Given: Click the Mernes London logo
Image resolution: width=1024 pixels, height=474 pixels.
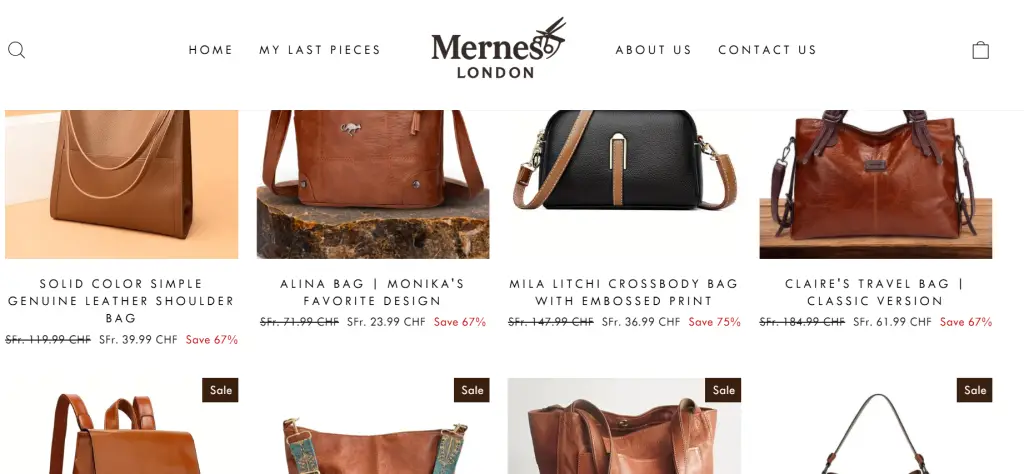Looking at the screenshot, I should [498, 48].
